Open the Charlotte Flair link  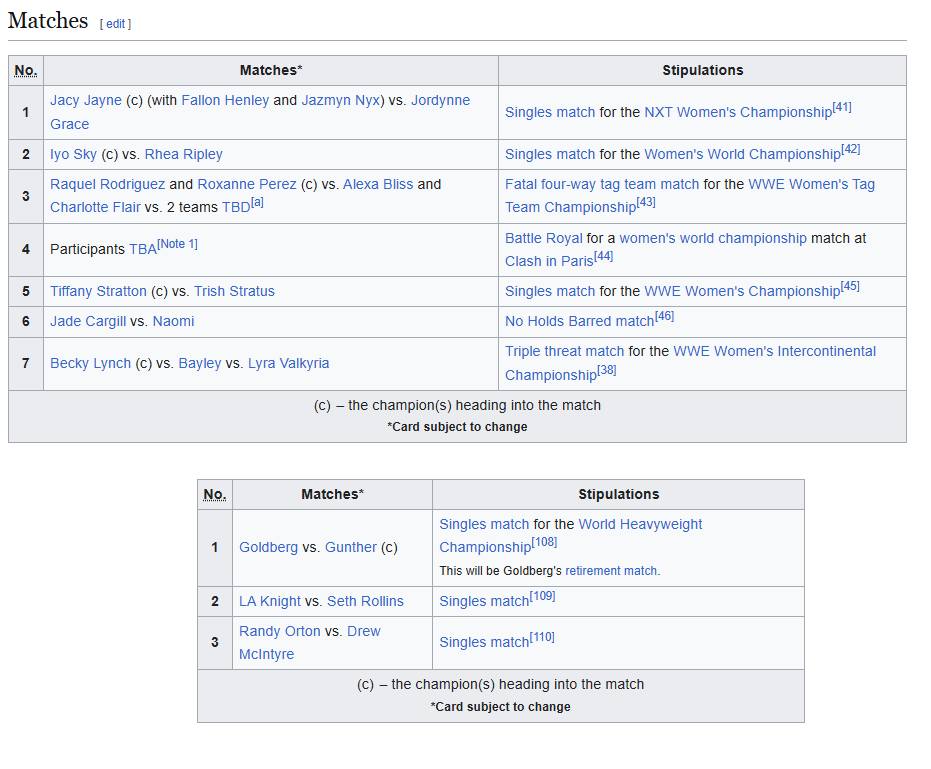[x=95, y=207]
